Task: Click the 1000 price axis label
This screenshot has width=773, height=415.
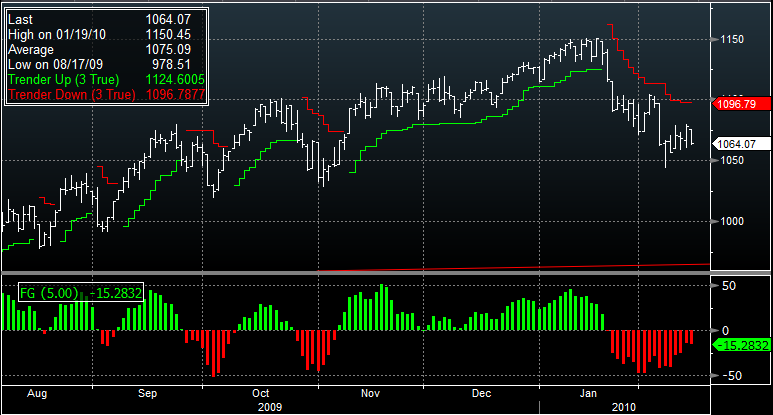Action: tap(732, 221)
